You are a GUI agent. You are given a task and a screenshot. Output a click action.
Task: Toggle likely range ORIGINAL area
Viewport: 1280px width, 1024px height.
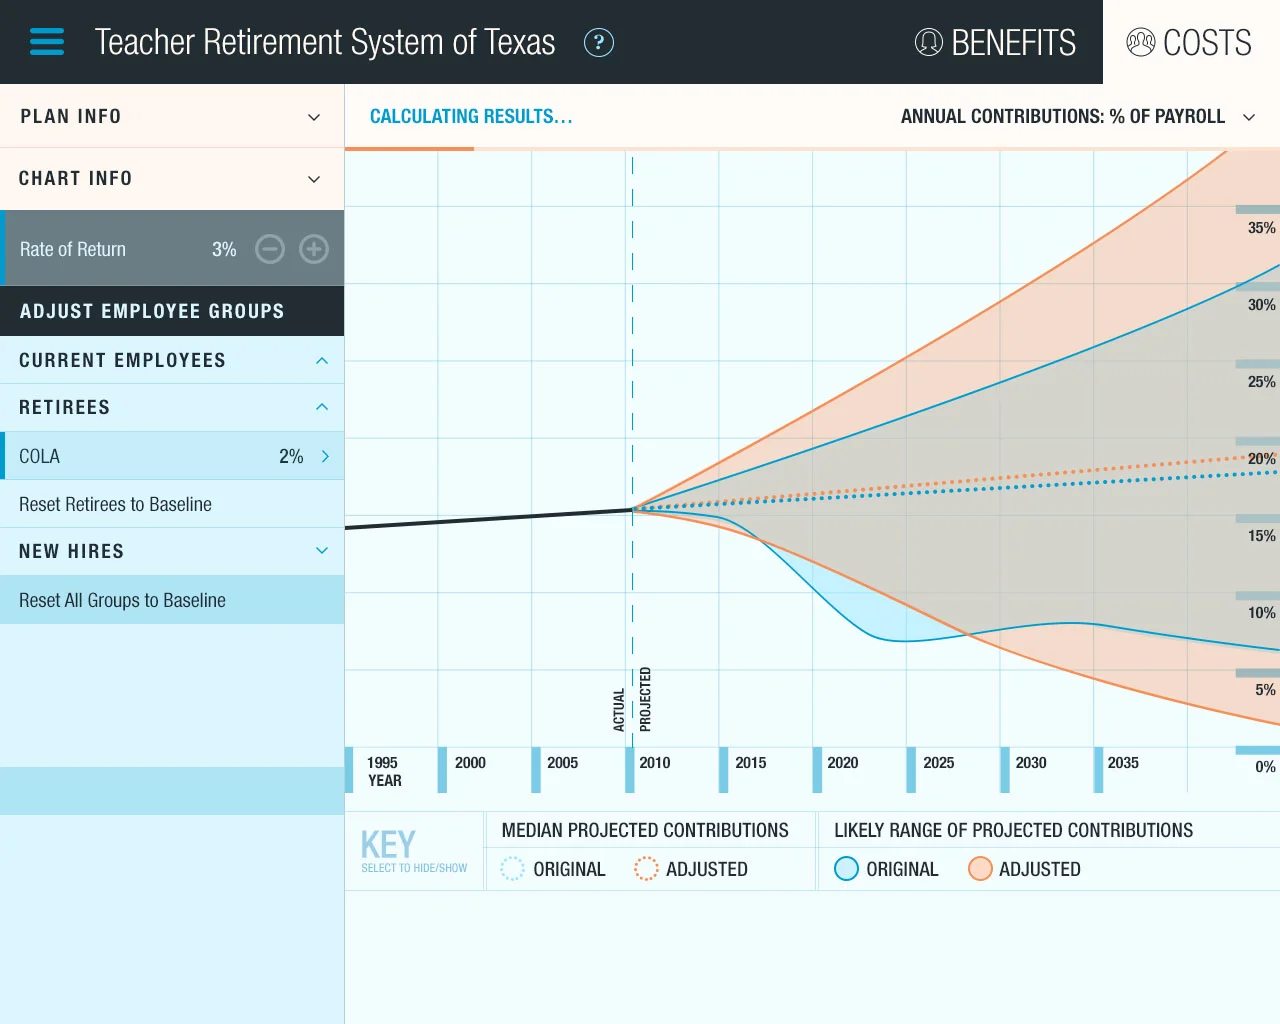886,869
